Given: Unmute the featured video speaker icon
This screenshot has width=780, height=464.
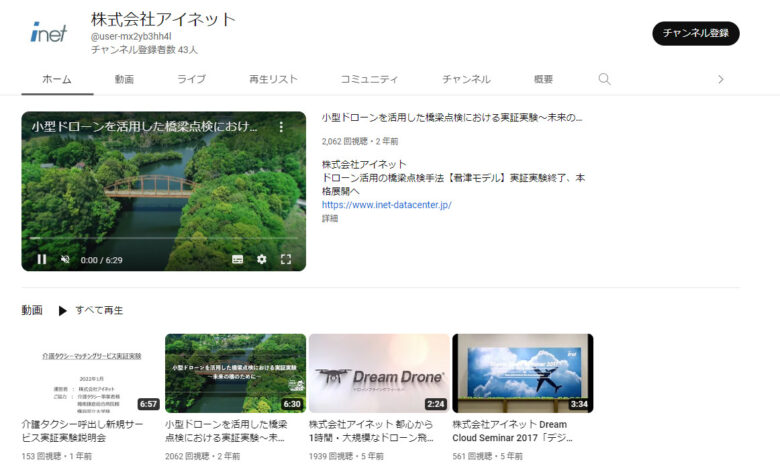Looking at the screenshot, I should [65, 260].
